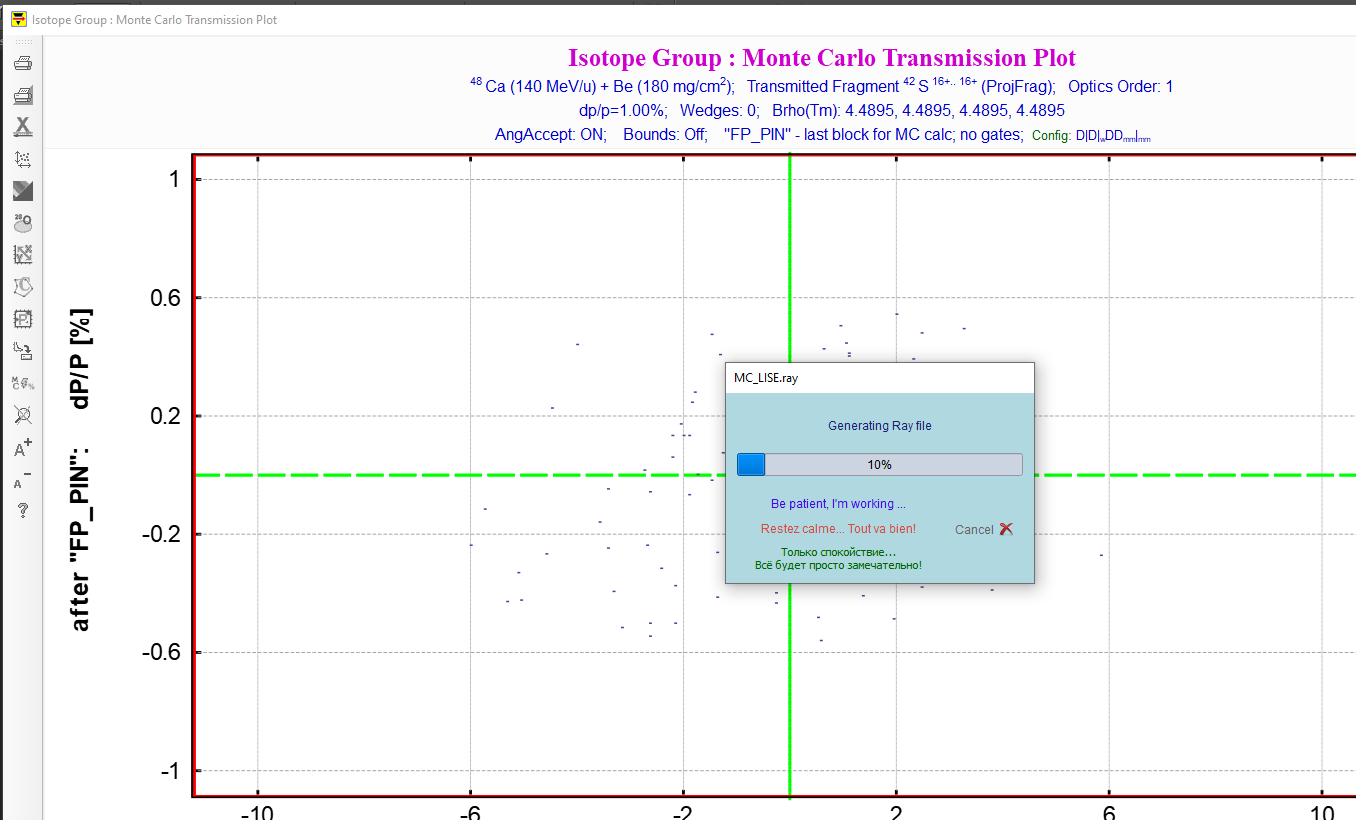Click the dashed-box P icon

tap(22, 318)
